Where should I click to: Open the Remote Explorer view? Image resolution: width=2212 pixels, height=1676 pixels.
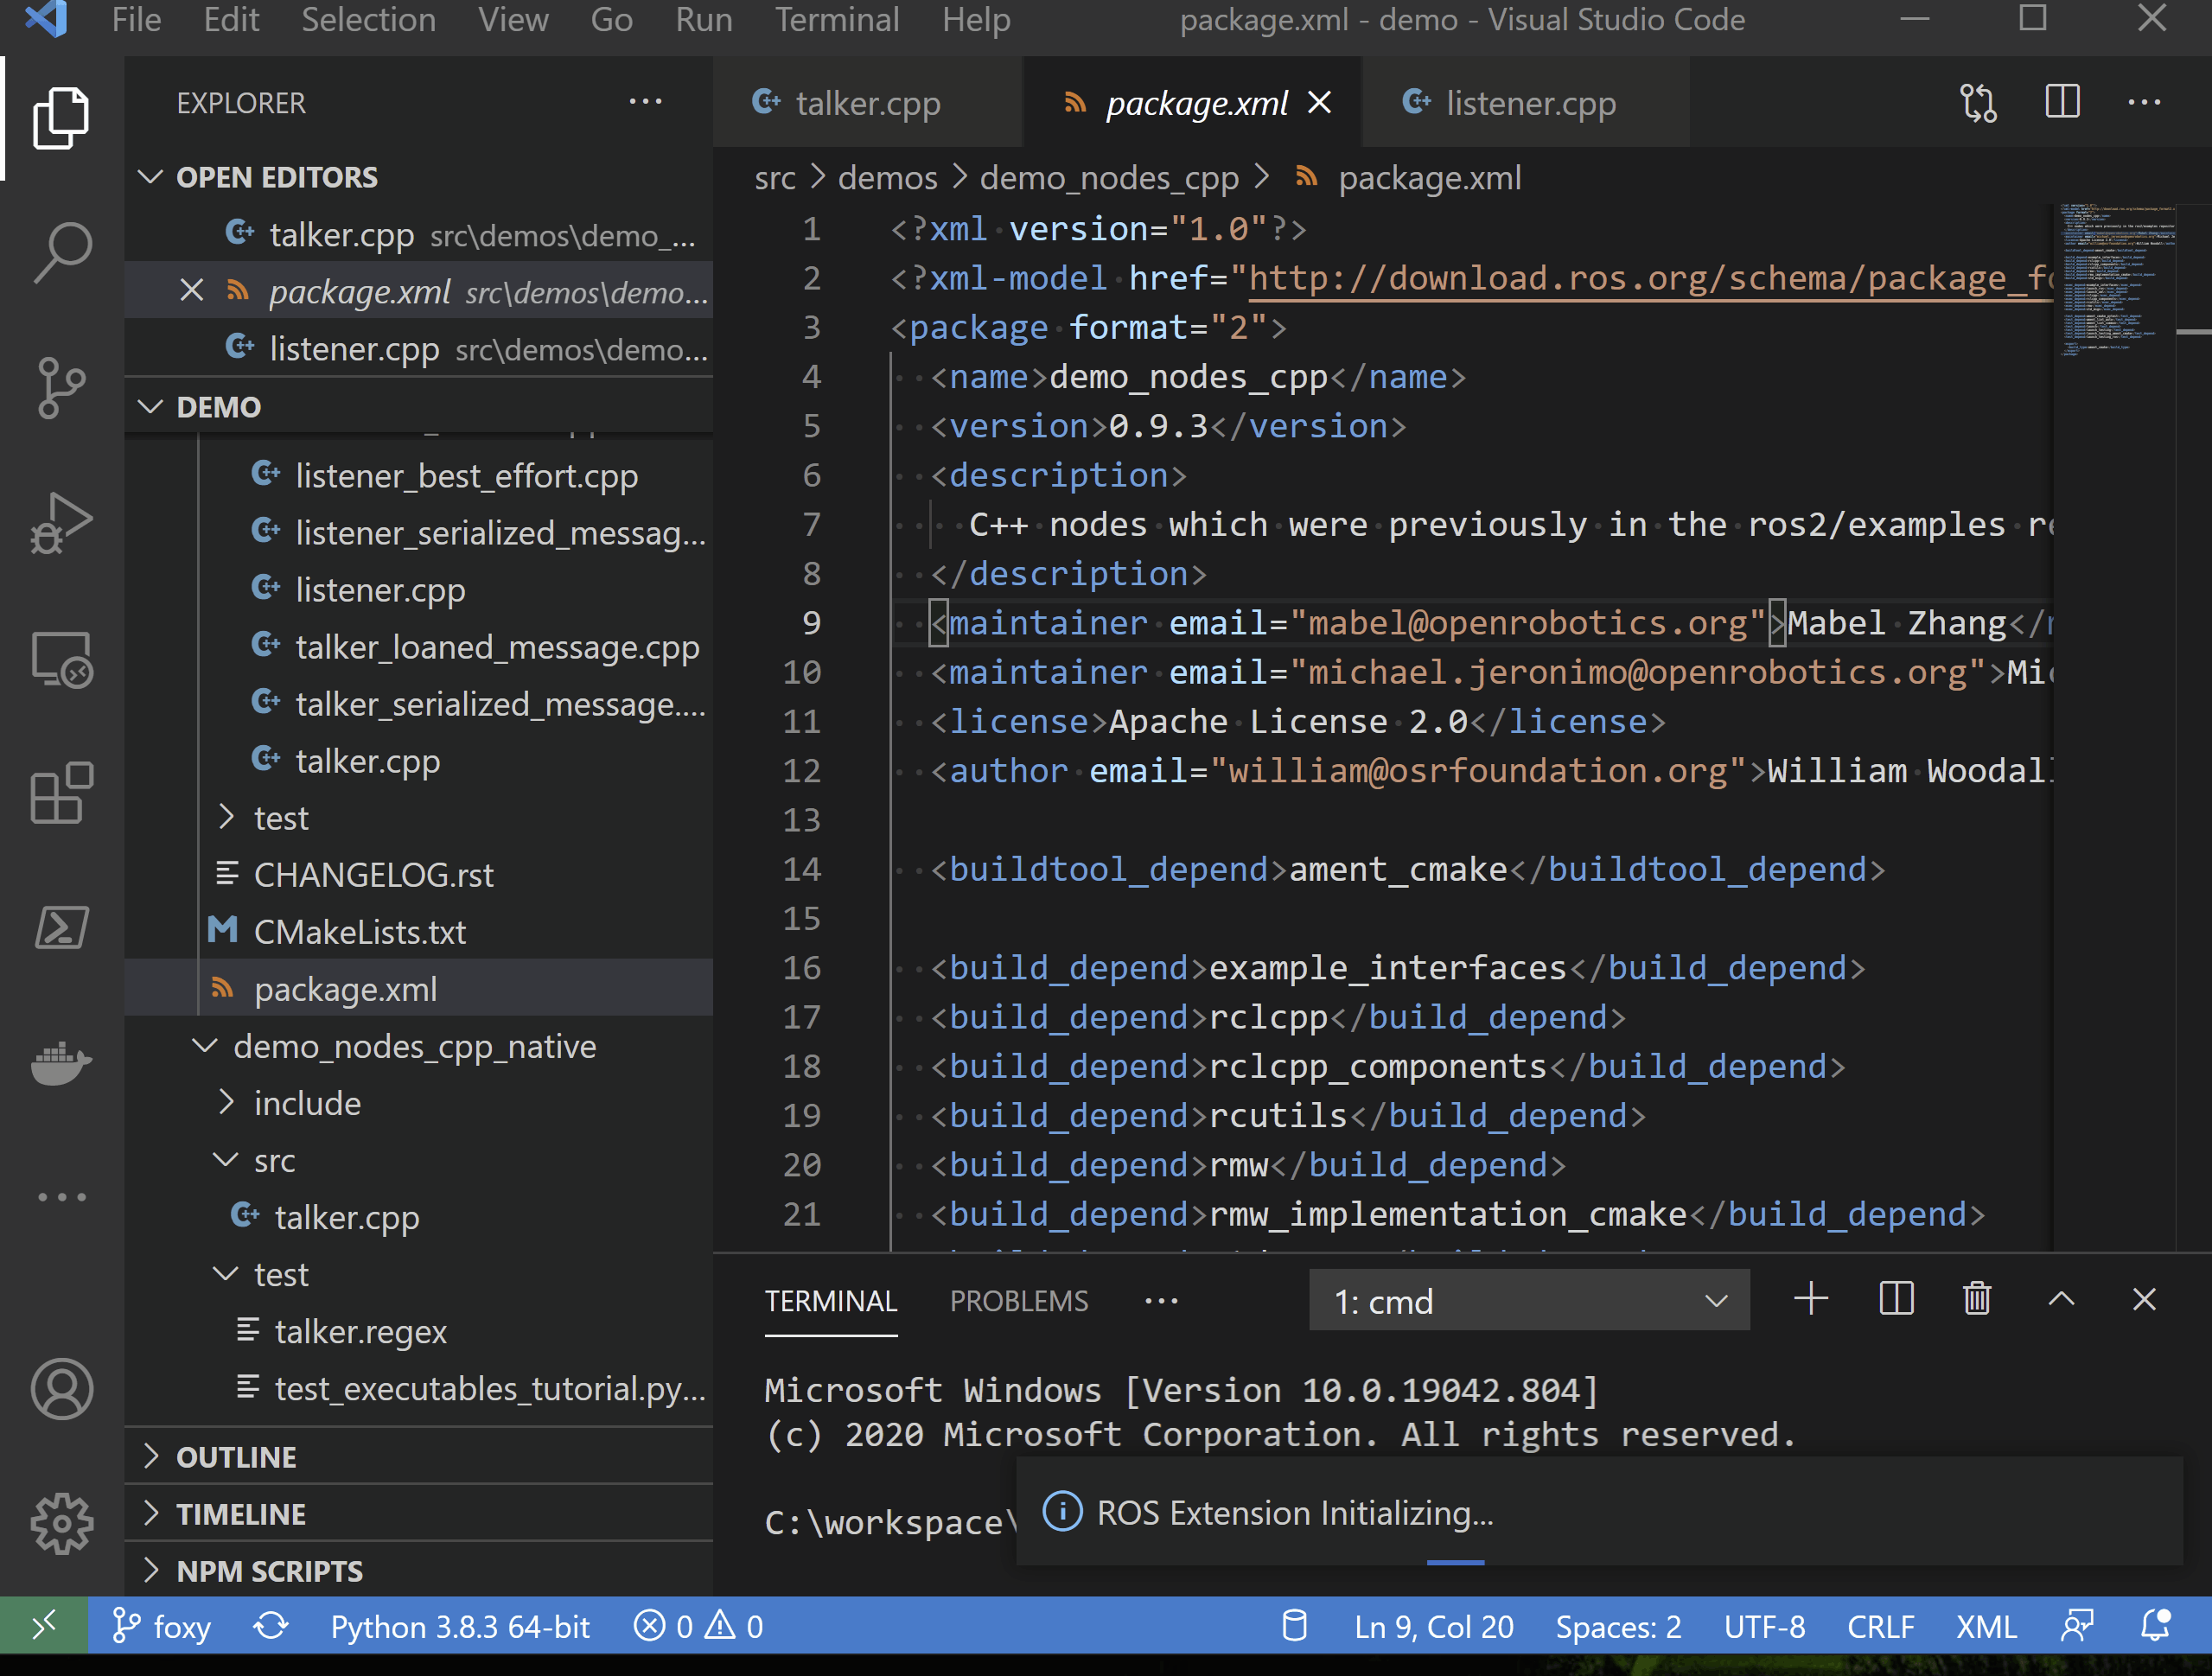62,660
